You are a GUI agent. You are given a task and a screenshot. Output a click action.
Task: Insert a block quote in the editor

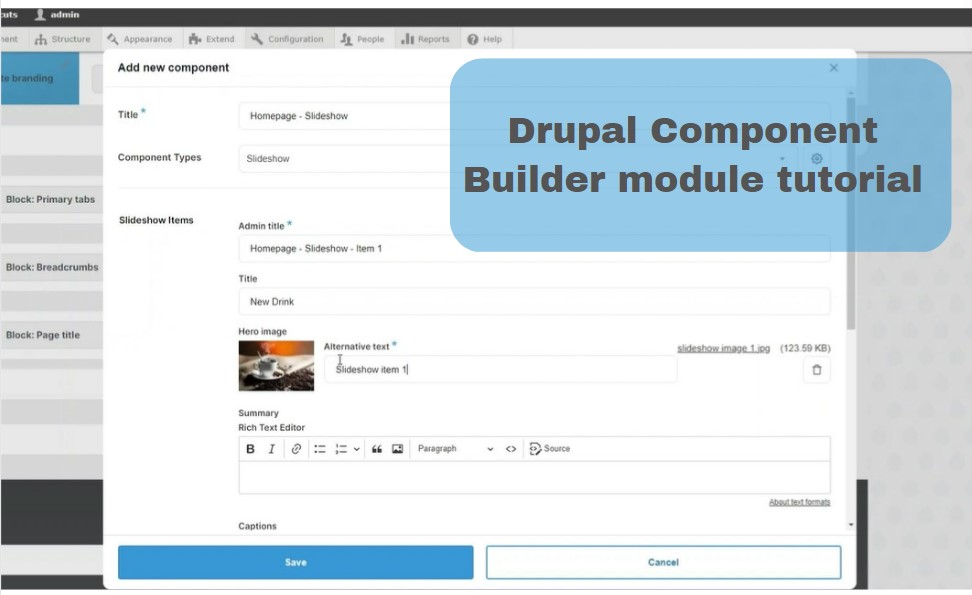[377, 449]
